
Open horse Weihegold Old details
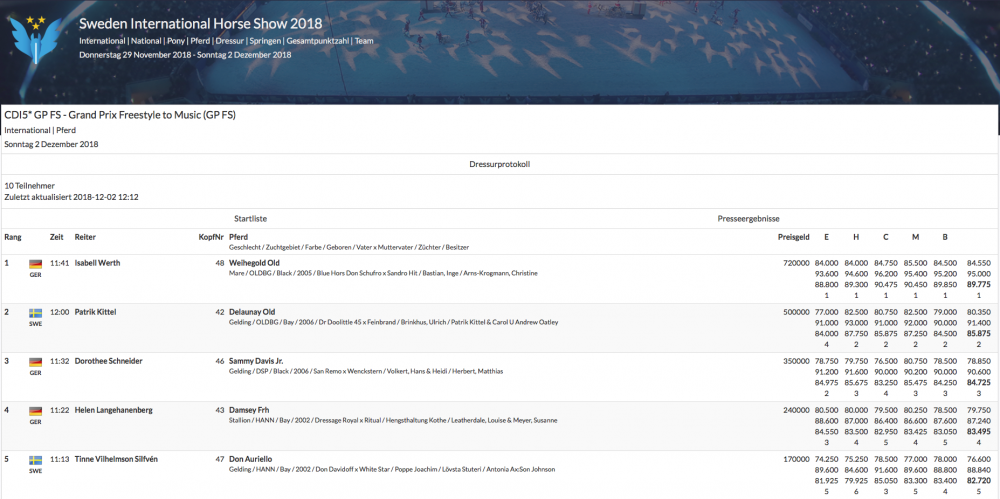pos(254,263)
